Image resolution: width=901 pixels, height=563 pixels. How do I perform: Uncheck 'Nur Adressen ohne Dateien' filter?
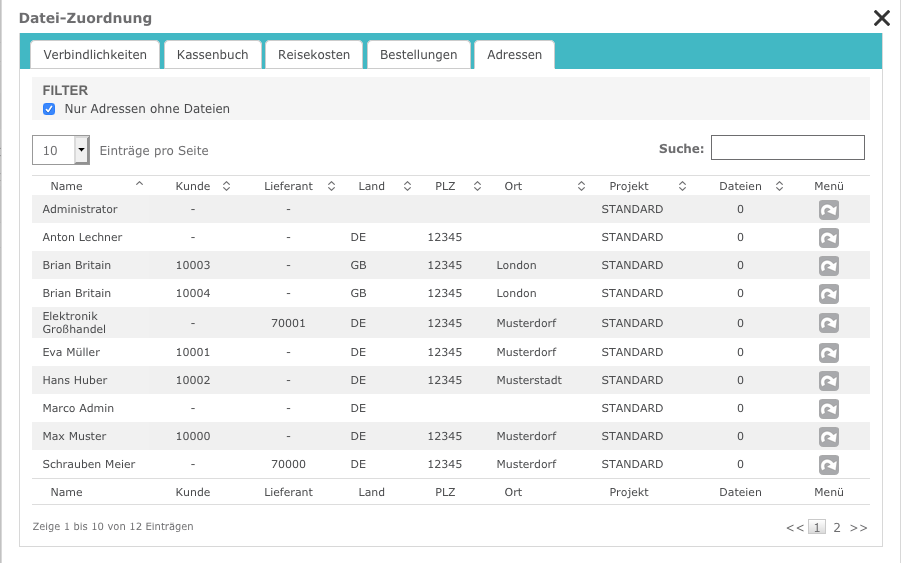49,109
